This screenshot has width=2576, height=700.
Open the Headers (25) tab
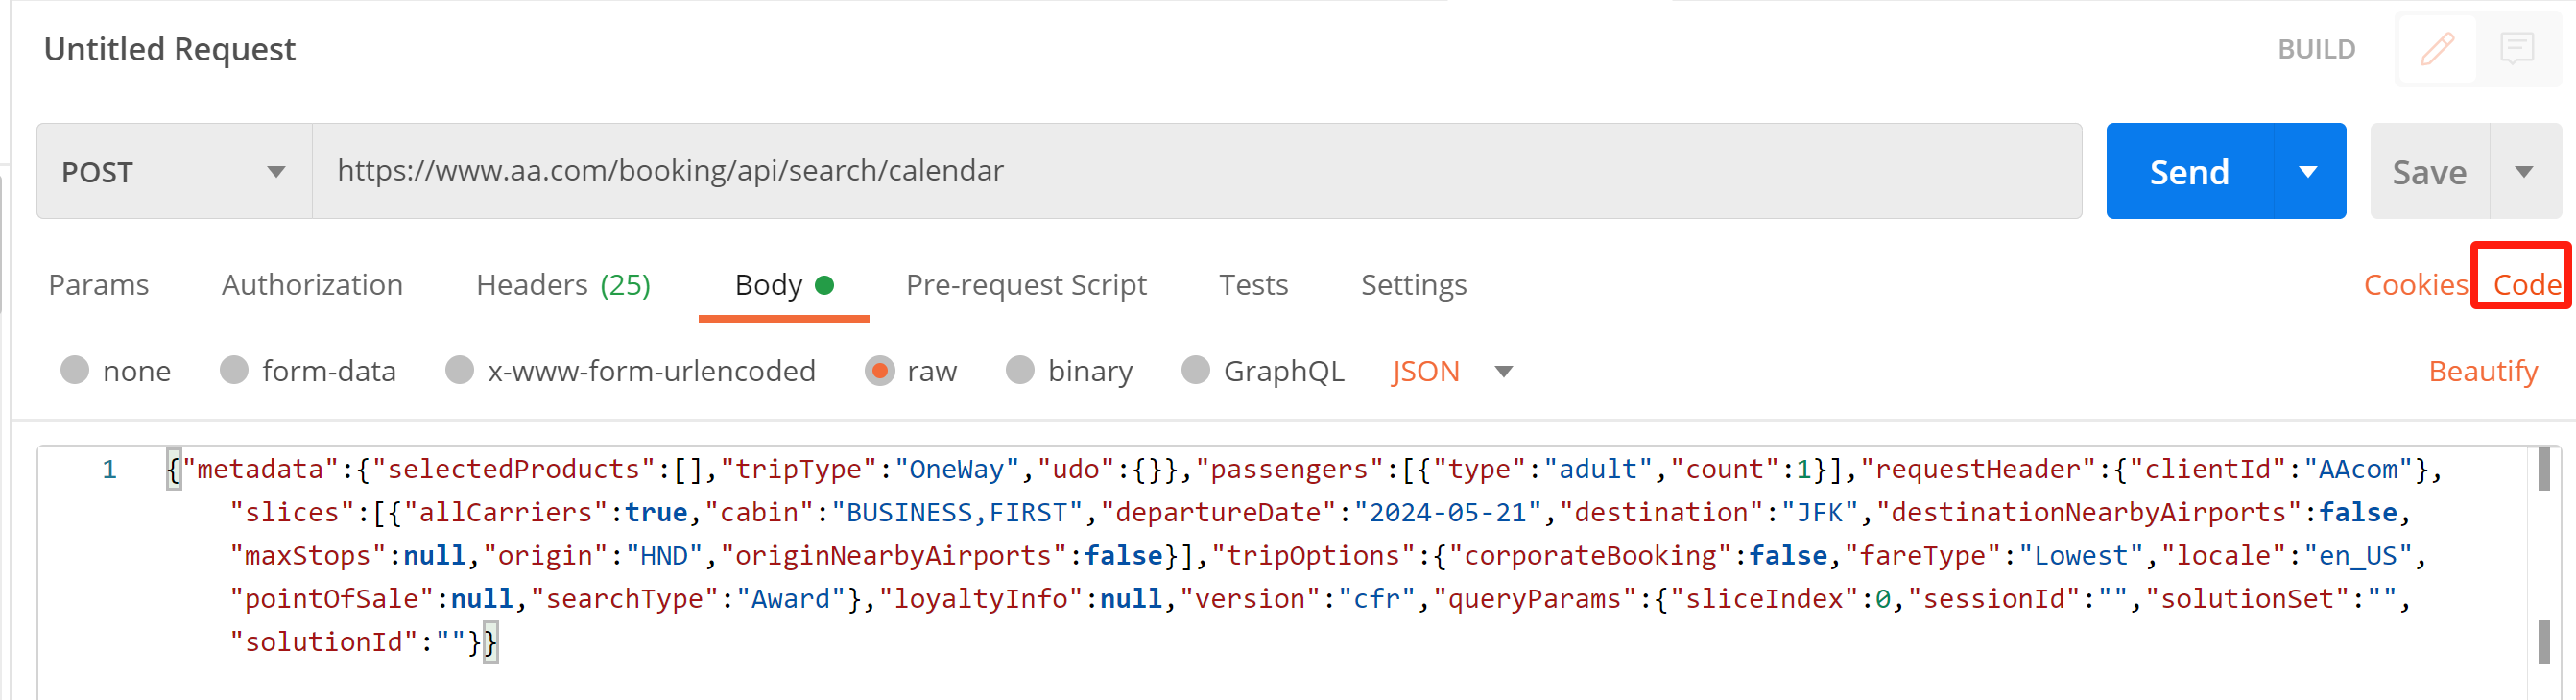point(563,285)
